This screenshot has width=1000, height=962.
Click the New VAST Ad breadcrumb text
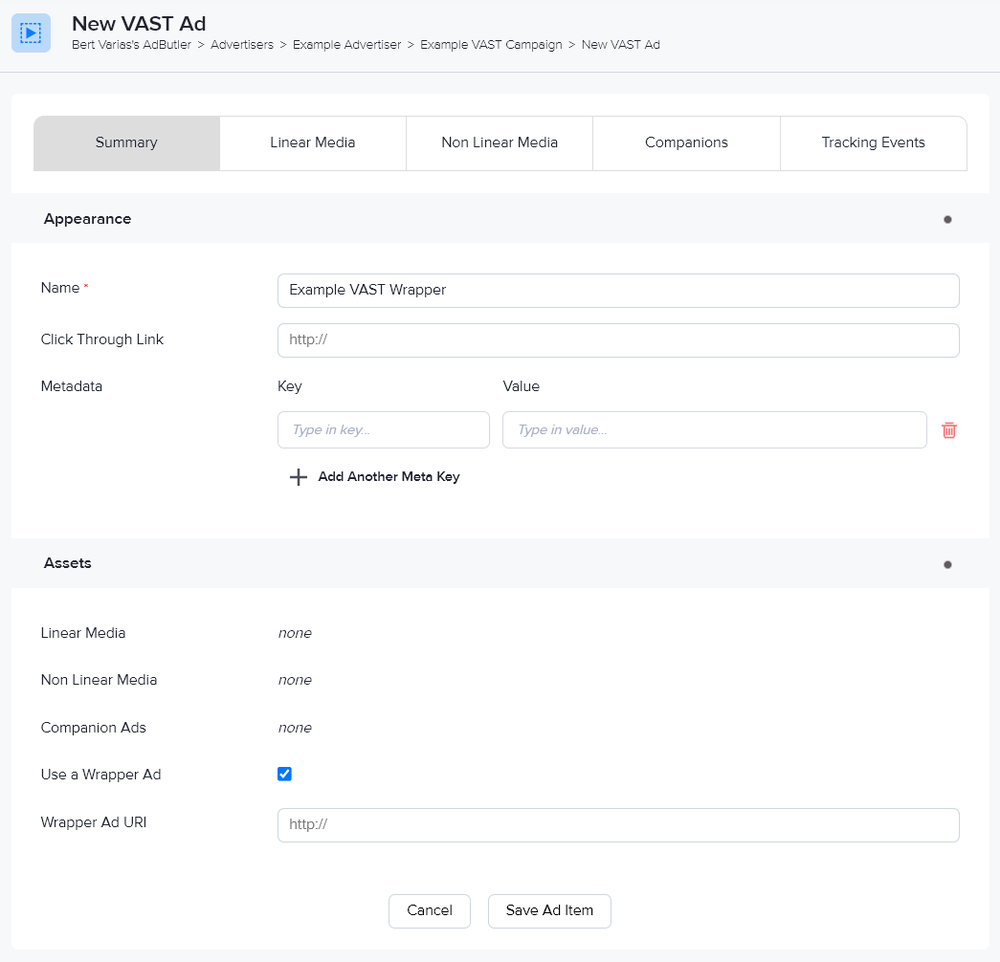tap(621, 45)
